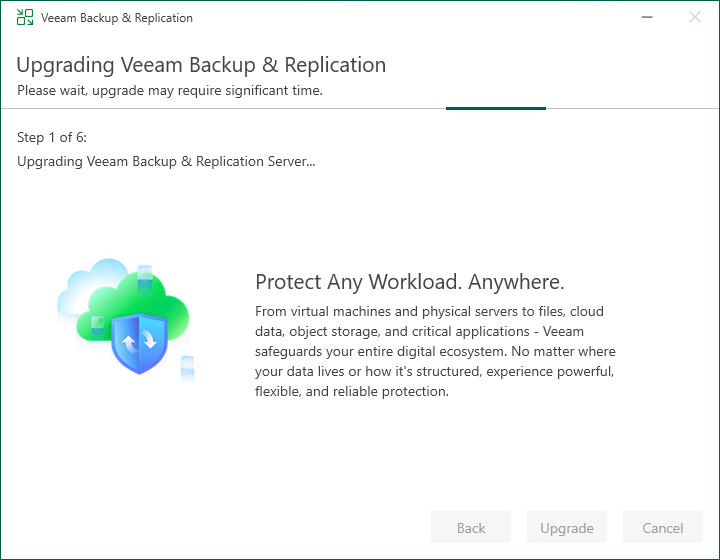Click the green progress bar indicator
720x560 pixels.
click(x=496, y=108)
